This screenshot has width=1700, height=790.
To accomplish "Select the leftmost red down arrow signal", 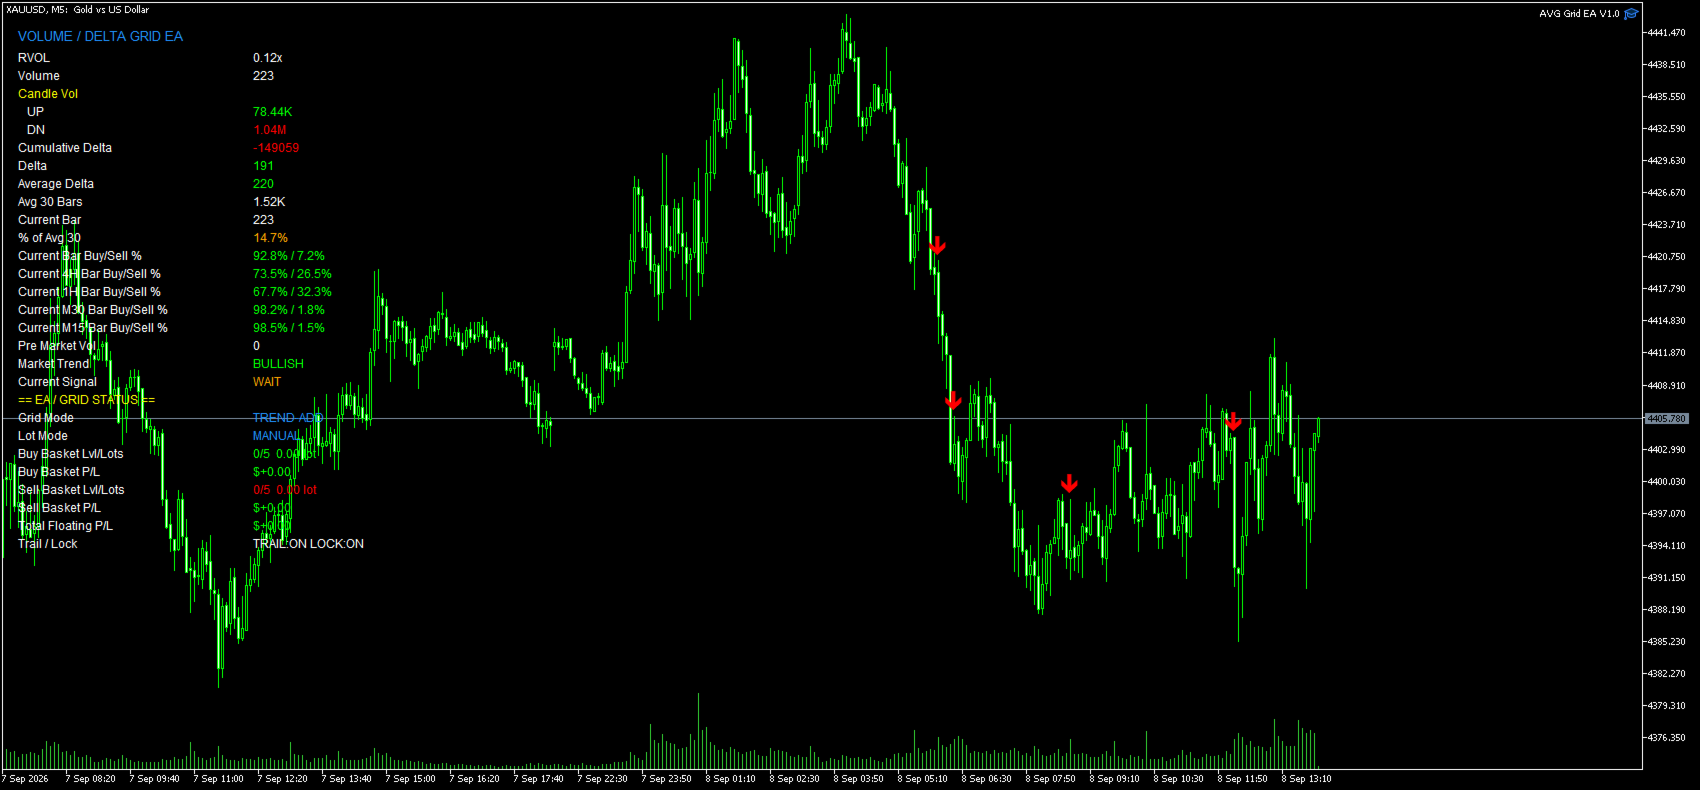I will pos(937,245).
